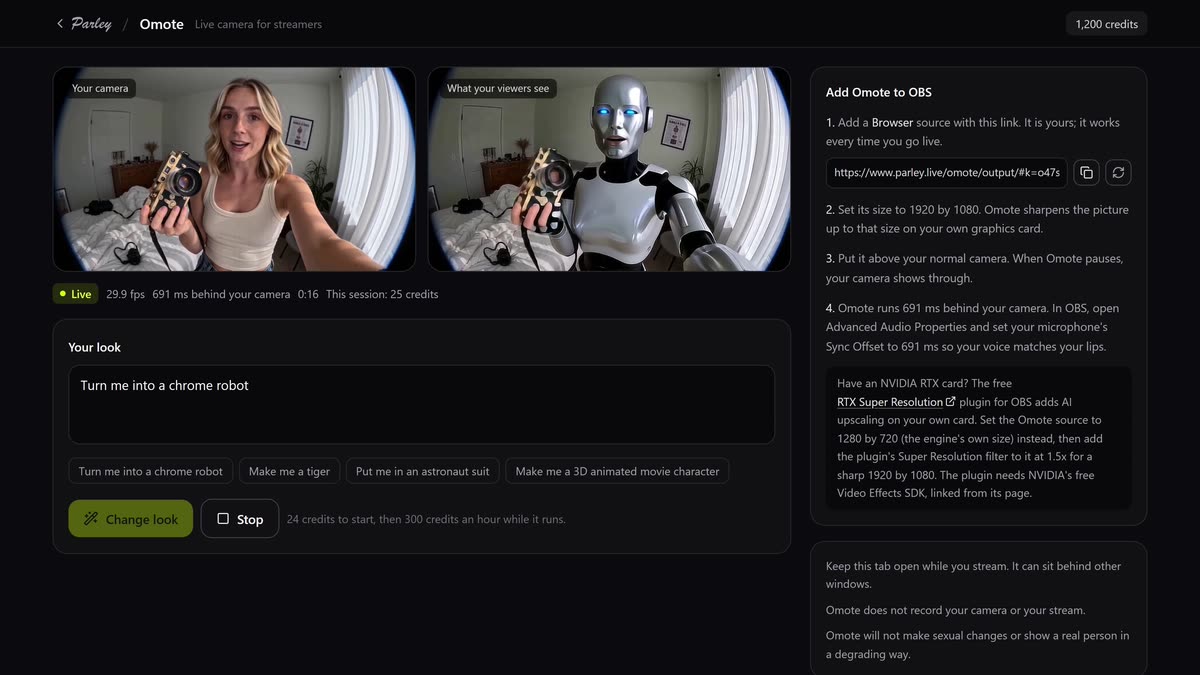Click the 691 ms behind your camera readout
Viewport: 1200px width, 675px height.
tap(221, 294)
